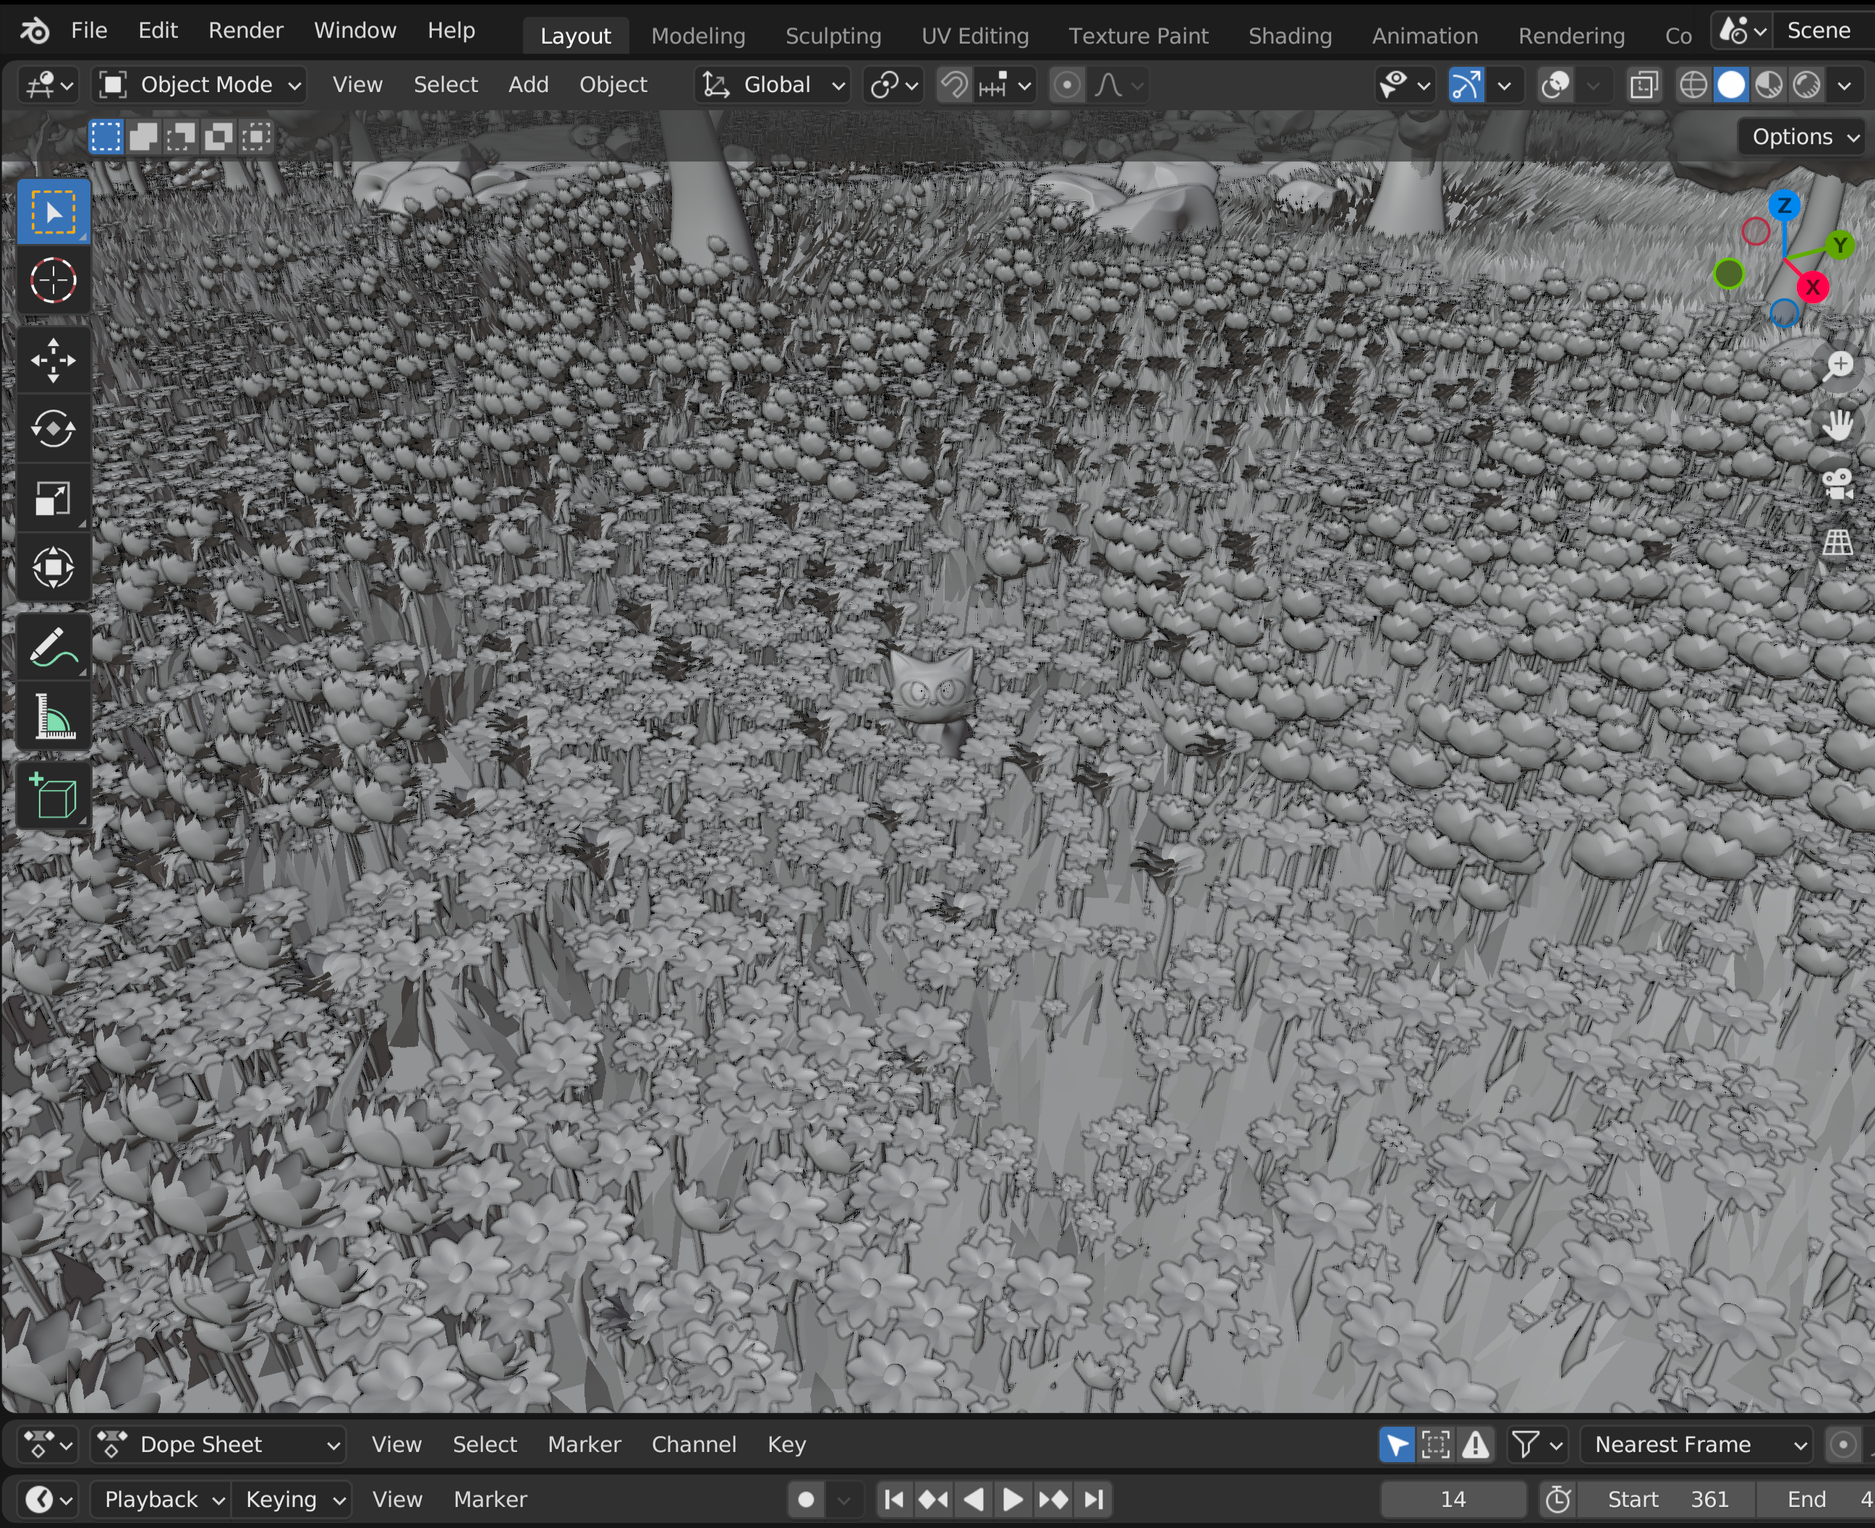Toggle snapping magnet

[x=954, y=85]
